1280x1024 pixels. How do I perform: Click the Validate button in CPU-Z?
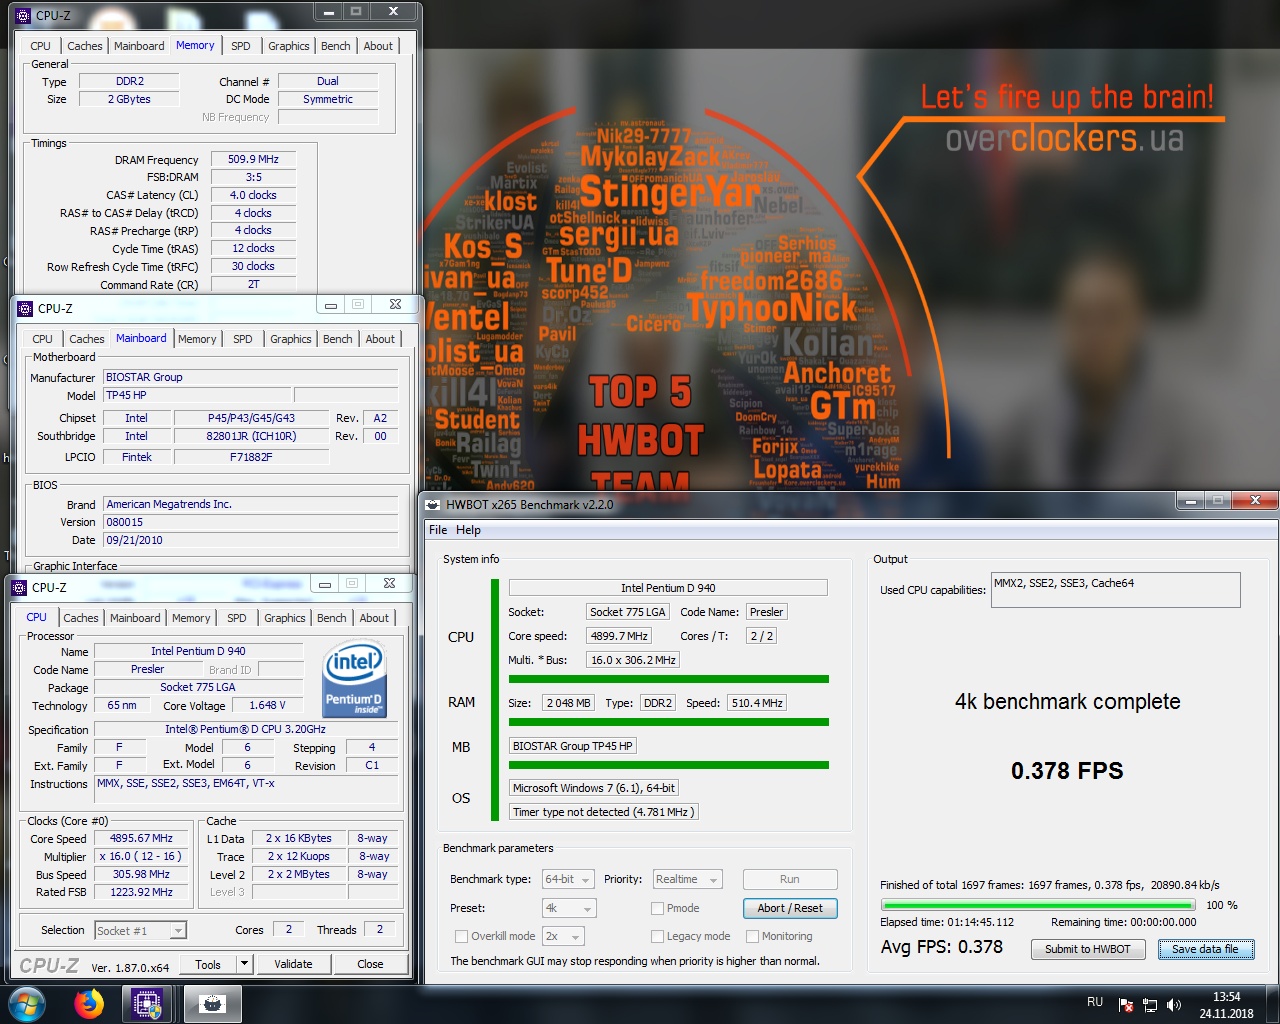click(293, 964)
